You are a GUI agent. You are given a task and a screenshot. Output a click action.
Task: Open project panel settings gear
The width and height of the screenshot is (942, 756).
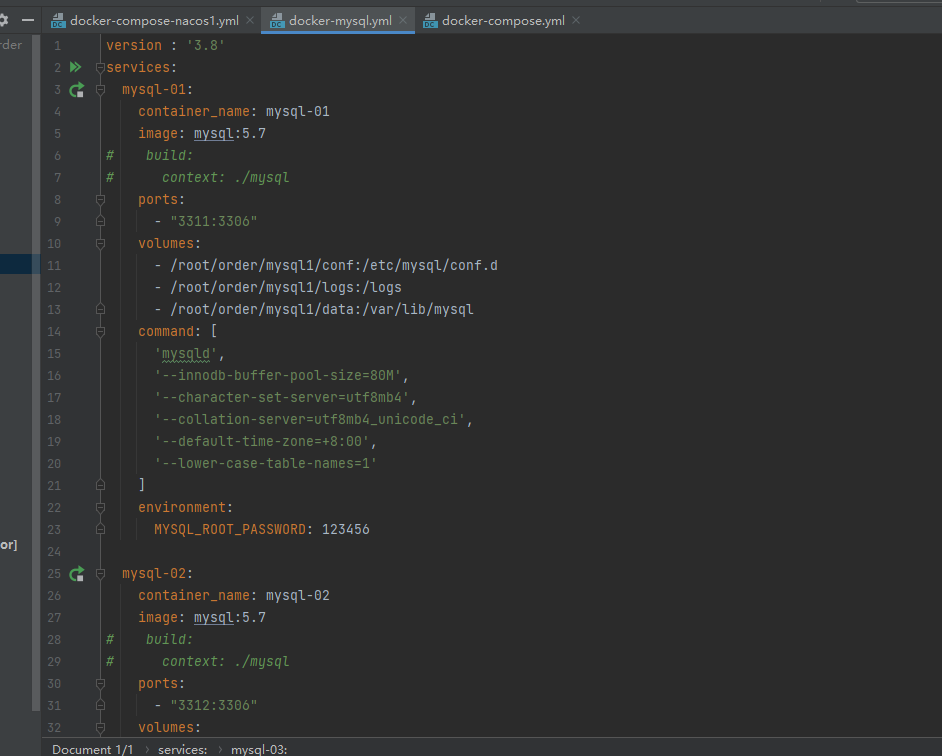[4, 20]
